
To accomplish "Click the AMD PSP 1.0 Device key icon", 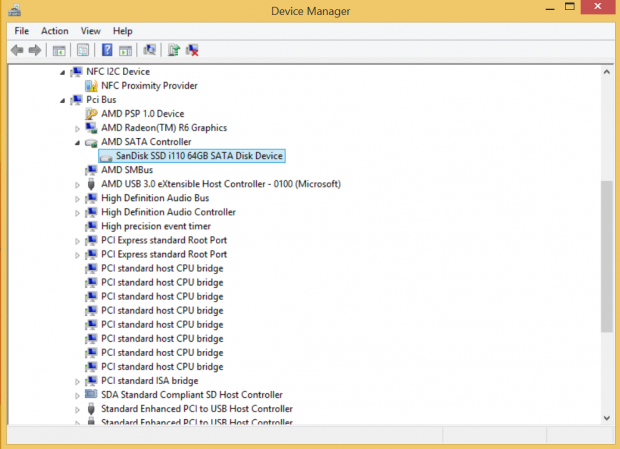I will tap(91, 114).
